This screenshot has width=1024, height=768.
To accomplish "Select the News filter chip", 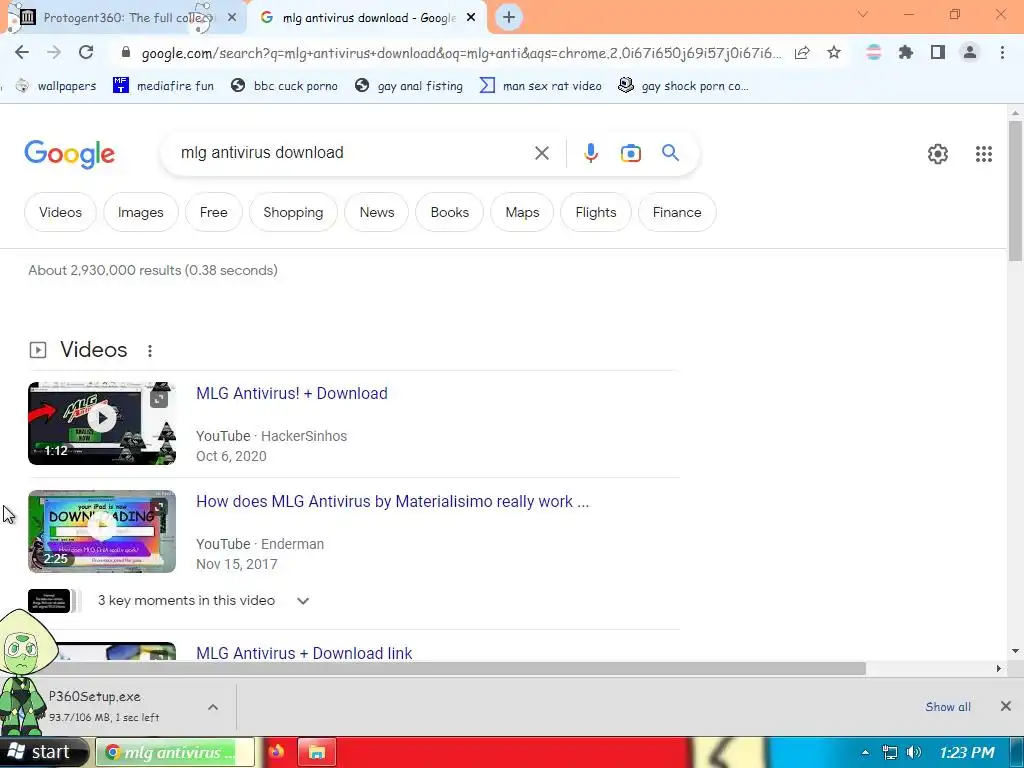I will click(377, 212).
